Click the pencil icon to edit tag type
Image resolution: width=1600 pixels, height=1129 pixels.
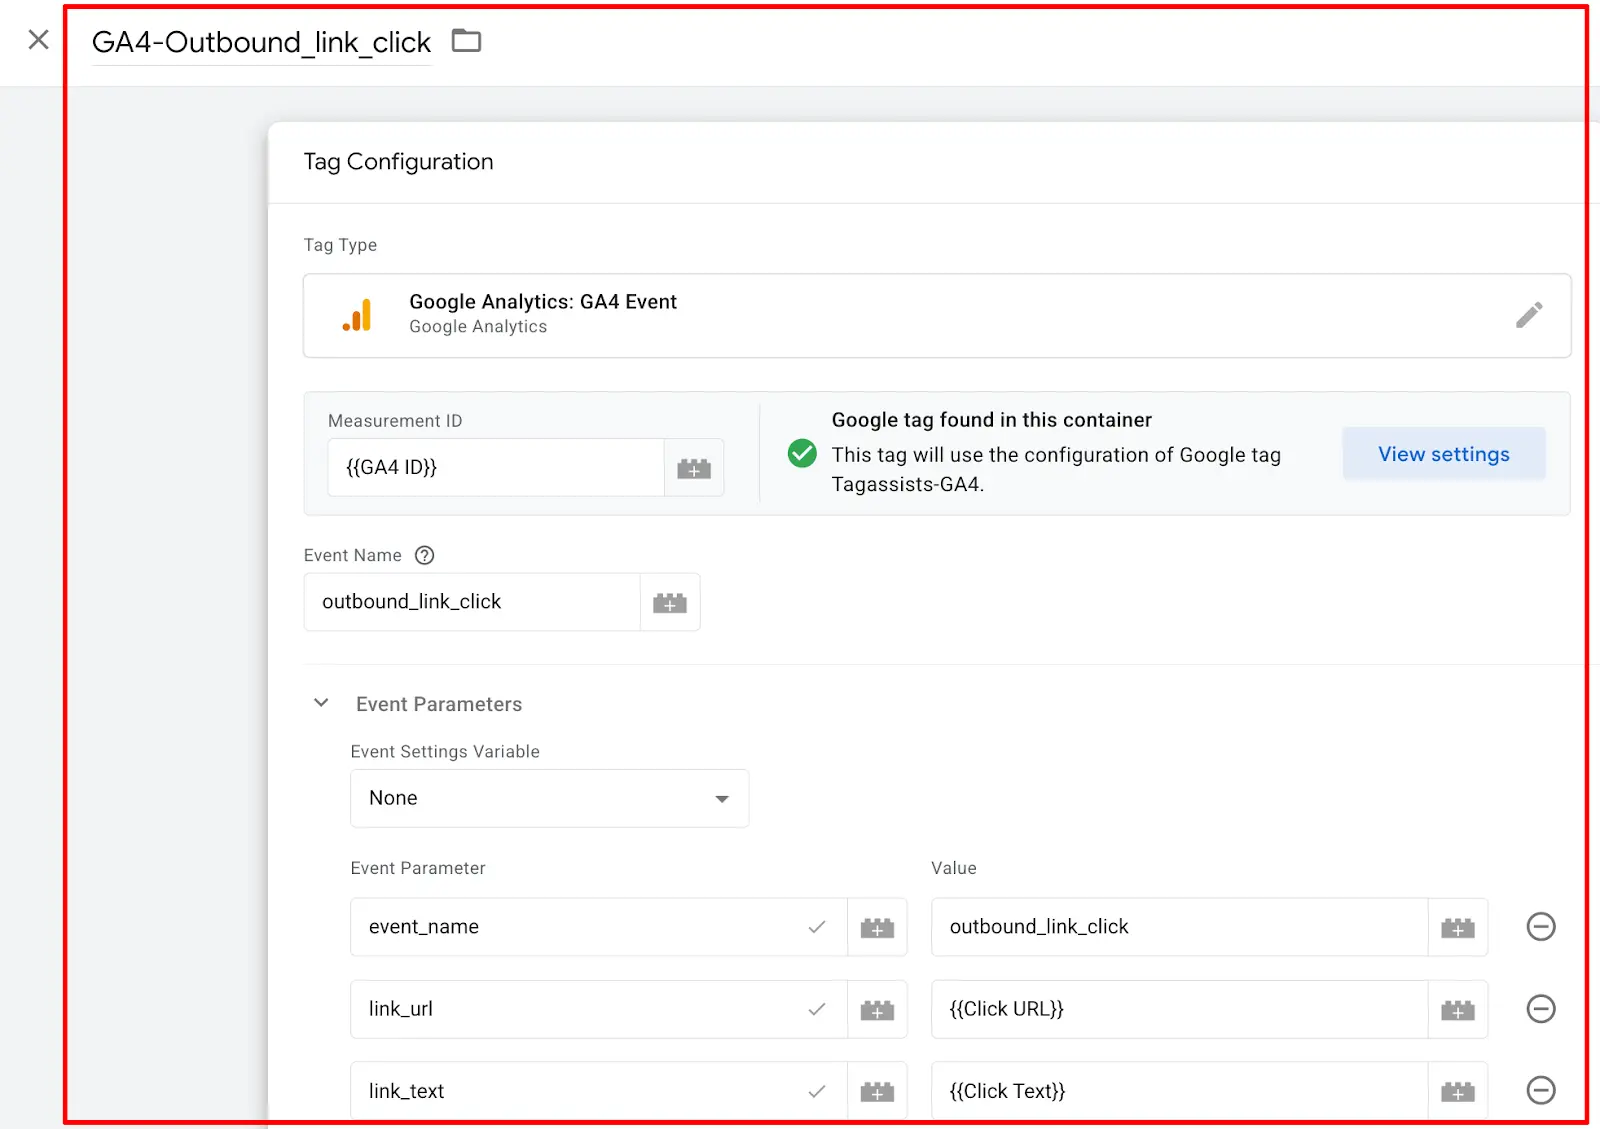pos(1530,315)
